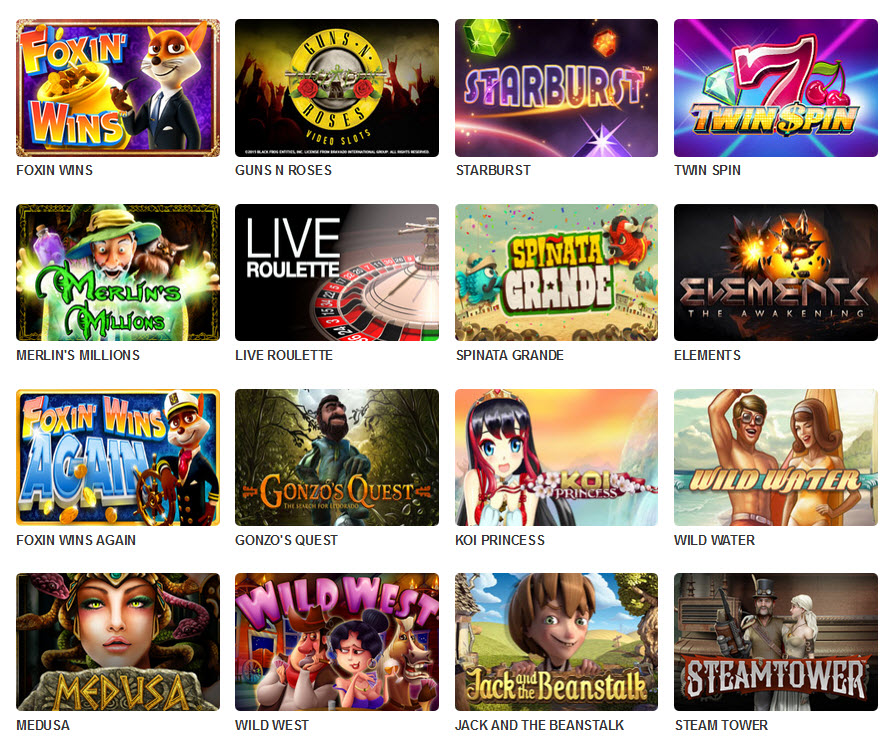
Task: Select the WILD WATER title text
Action: tap(714, 540)
